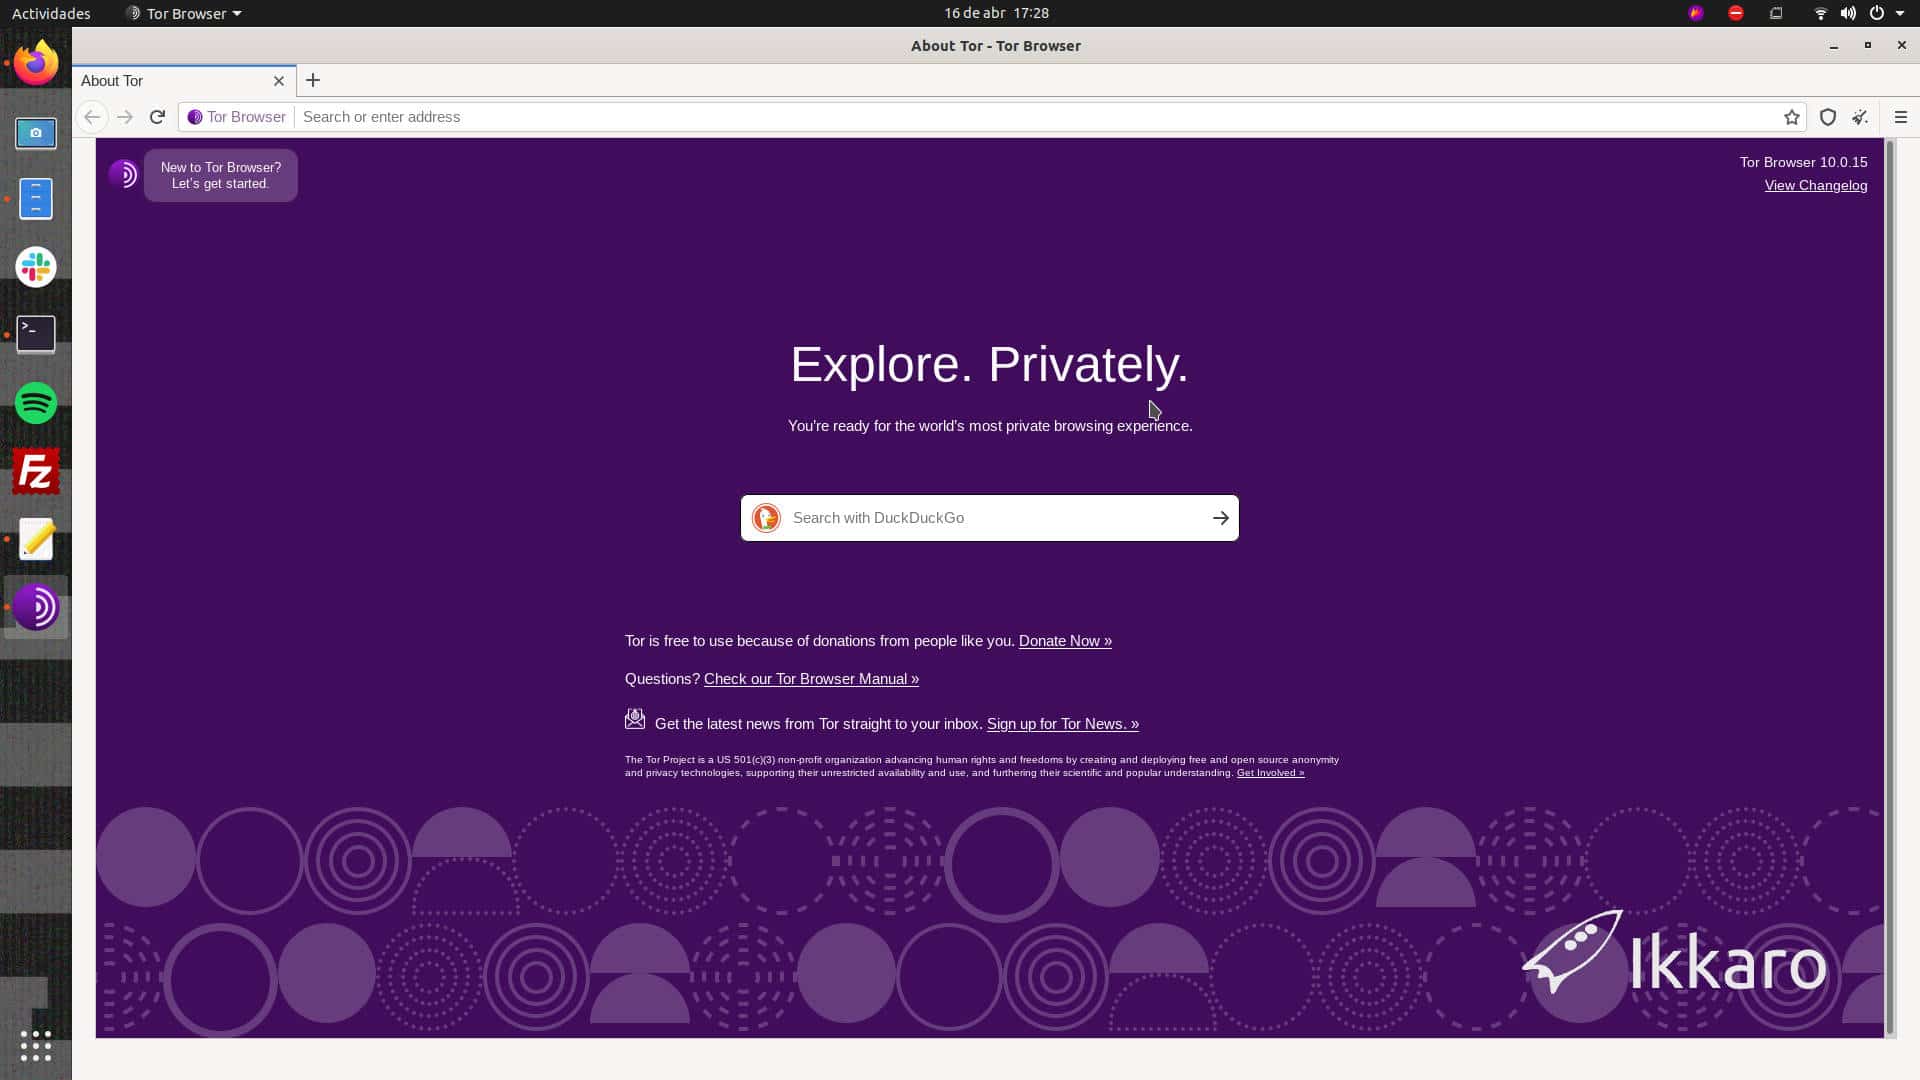Click the Tor Browser security level shield icon
The width and height of the screenshot is (1920, 1080).
[x=1827, y=117]
